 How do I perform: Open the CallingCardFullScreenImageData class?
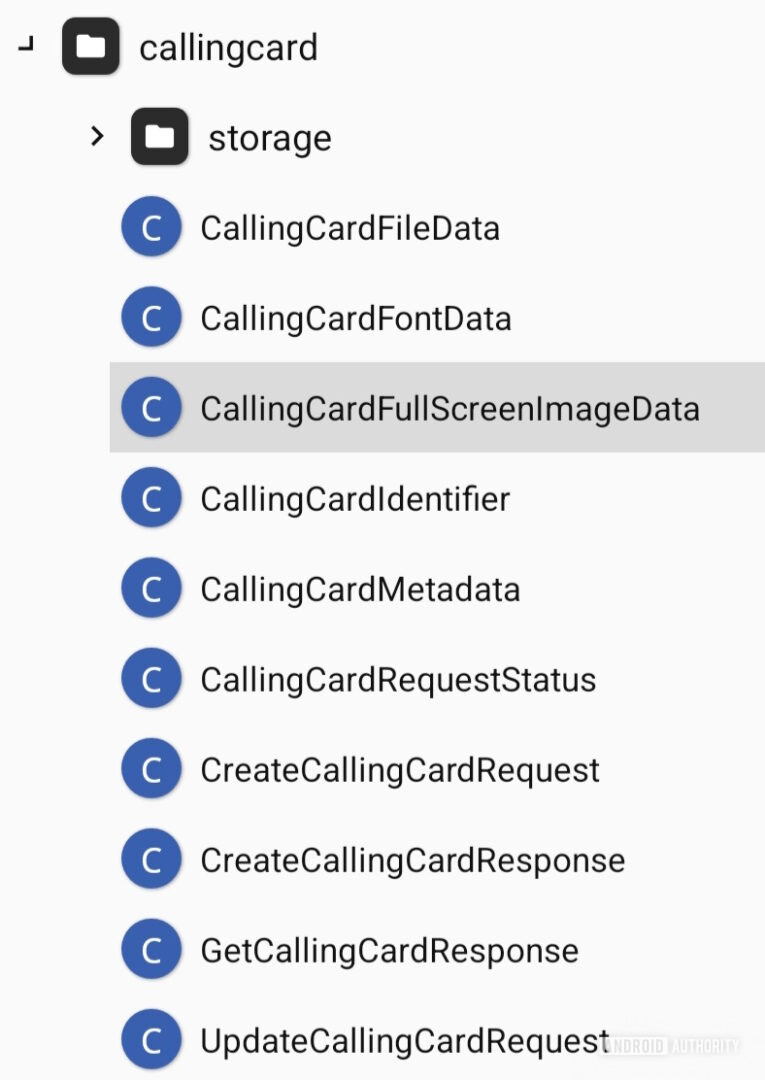point(448,407)
